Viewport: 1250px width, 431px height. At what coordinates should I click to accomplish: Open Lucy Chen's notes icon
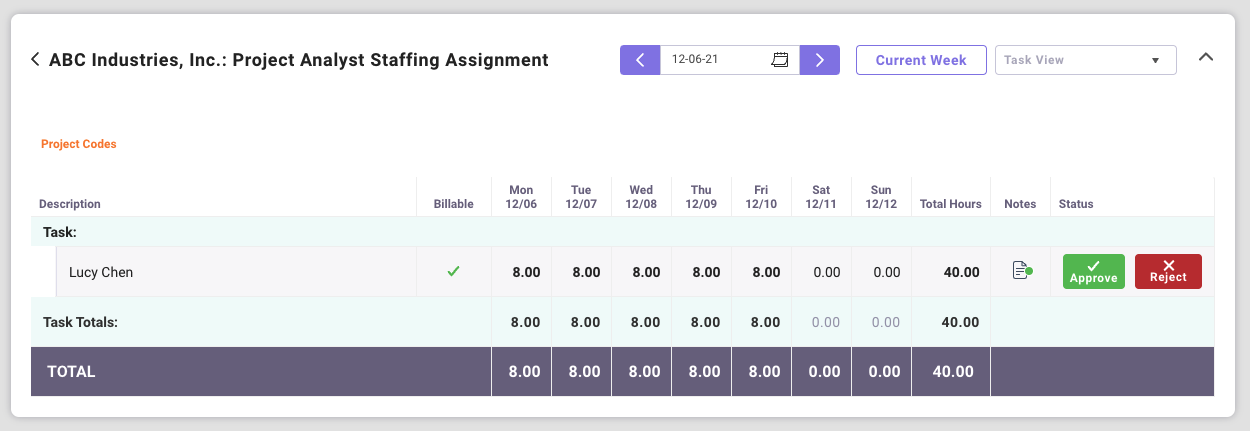[1020, 271]
